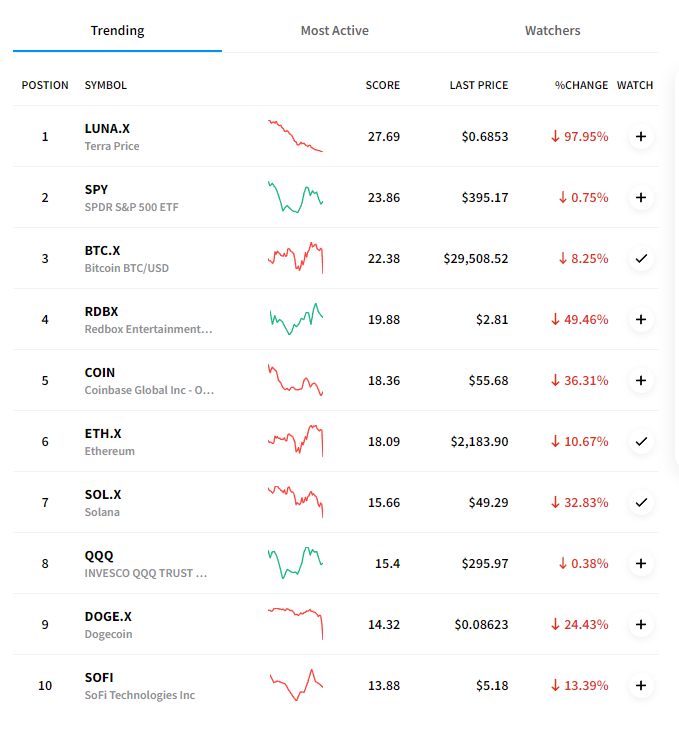Click the Bitcoin BTC/USD name
Viewport: 679px width, 737px height.
126,268
